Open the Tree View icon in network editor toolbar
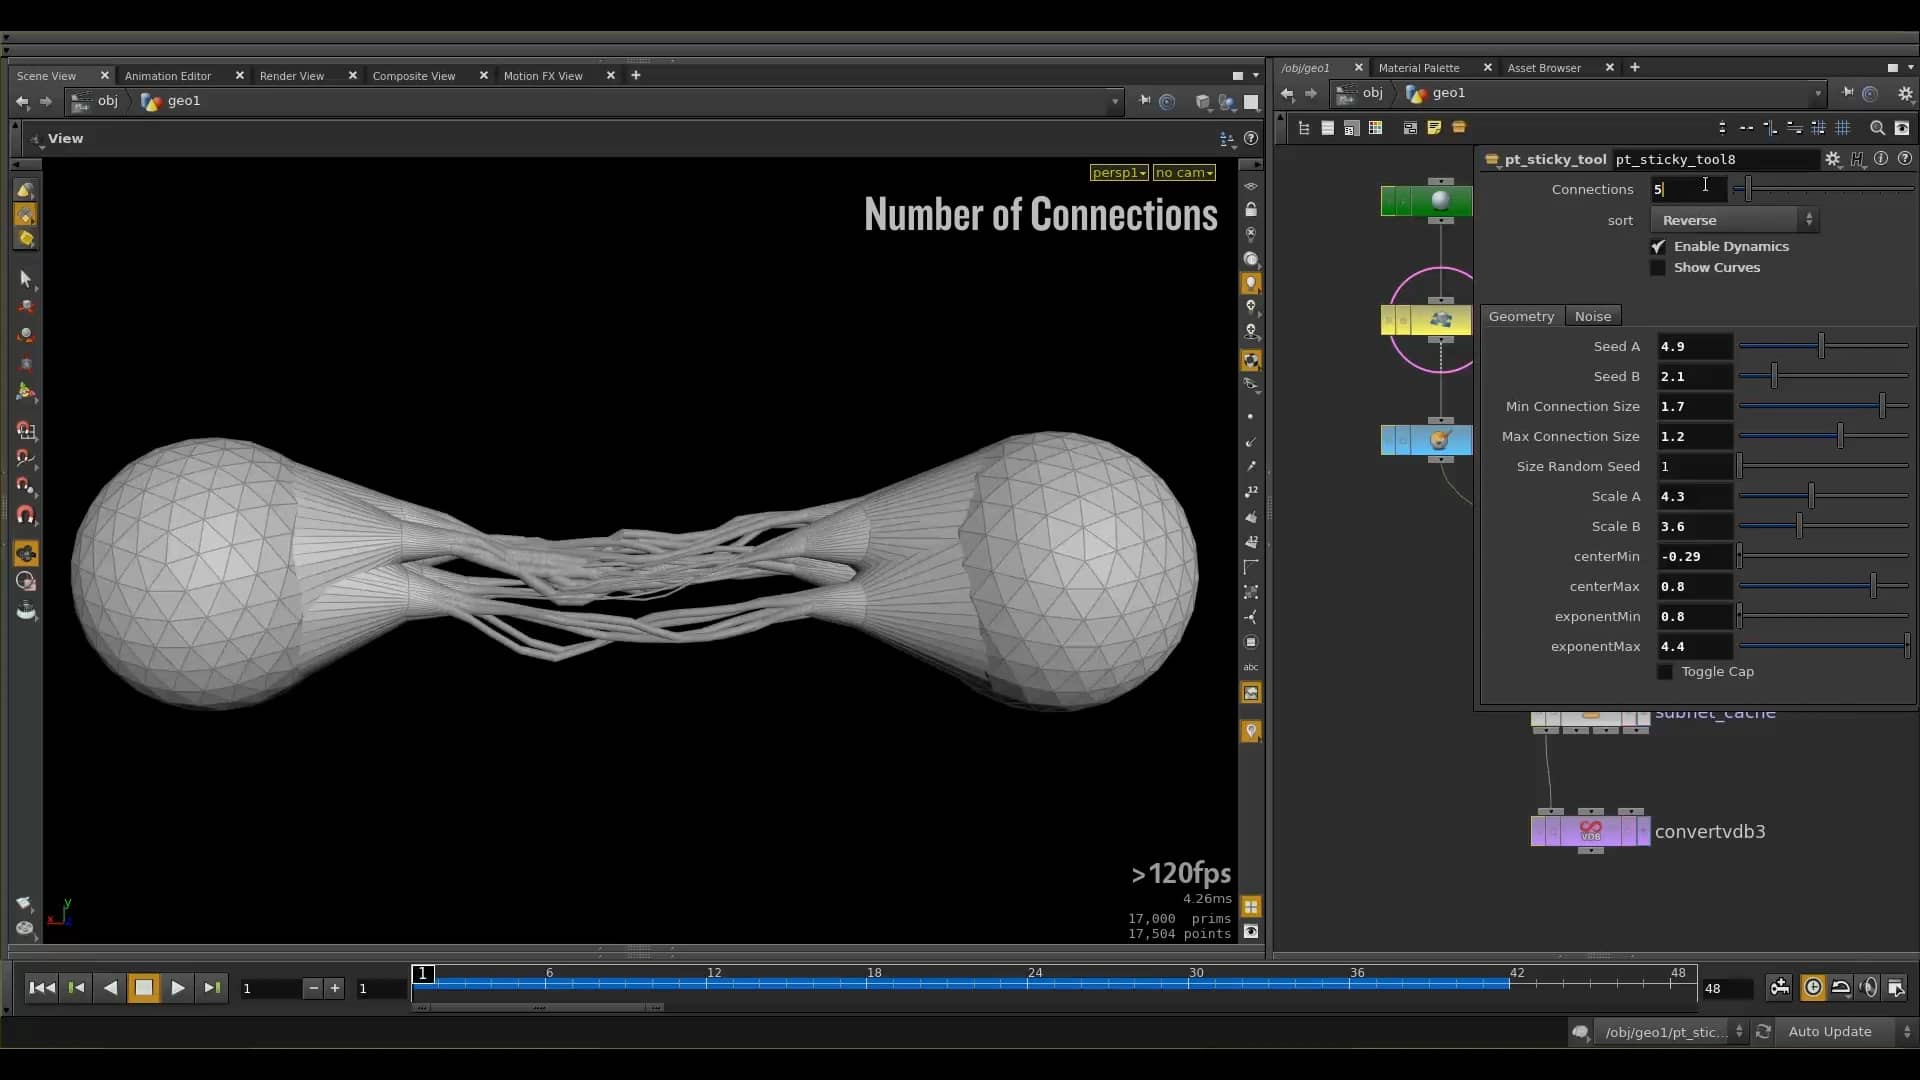Screen dimensions: 1920x1080 pyautogui.click(x=1304, y=128)
